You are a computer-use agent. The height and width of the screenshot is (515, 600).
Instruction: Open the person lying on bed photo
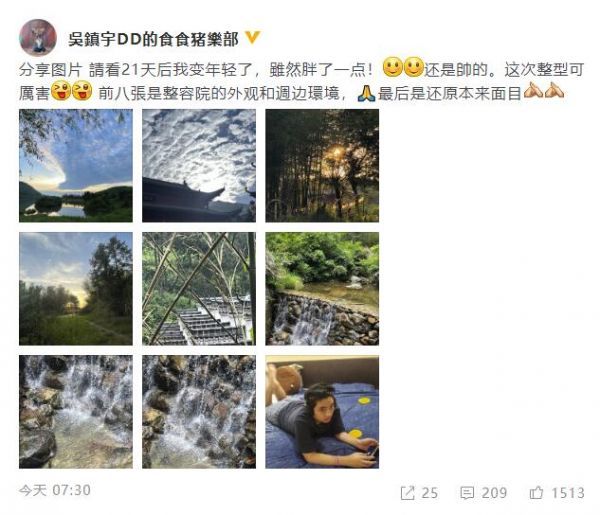coord(322,412)
